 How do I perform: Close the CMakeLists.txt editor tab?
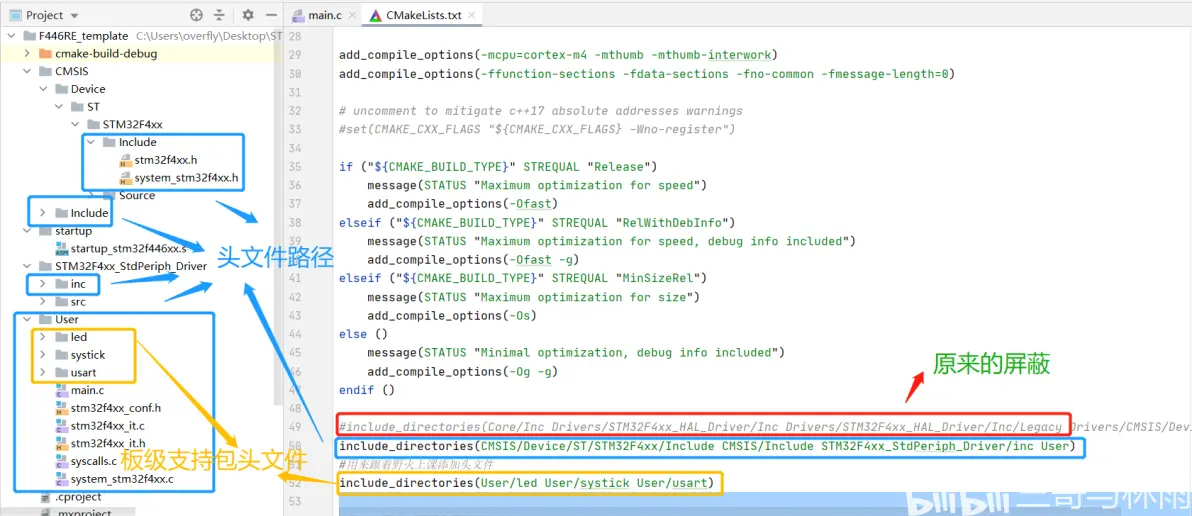[x=471, y=15]
